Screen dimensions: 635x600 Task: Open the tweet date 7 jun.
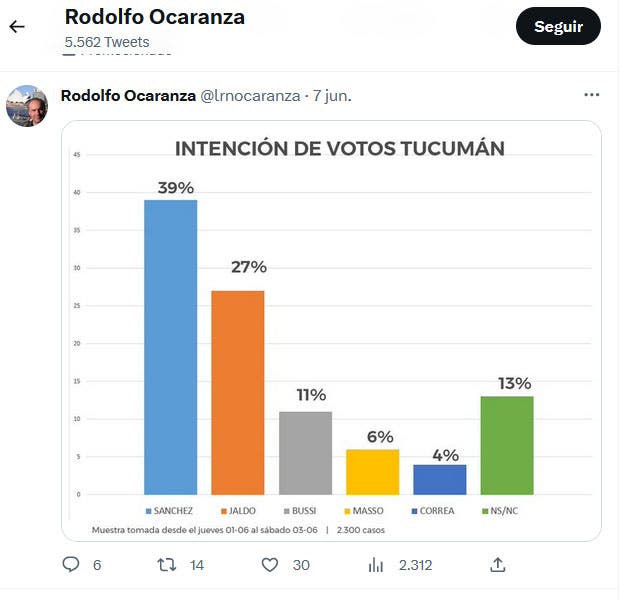click(x=332, y=96)
